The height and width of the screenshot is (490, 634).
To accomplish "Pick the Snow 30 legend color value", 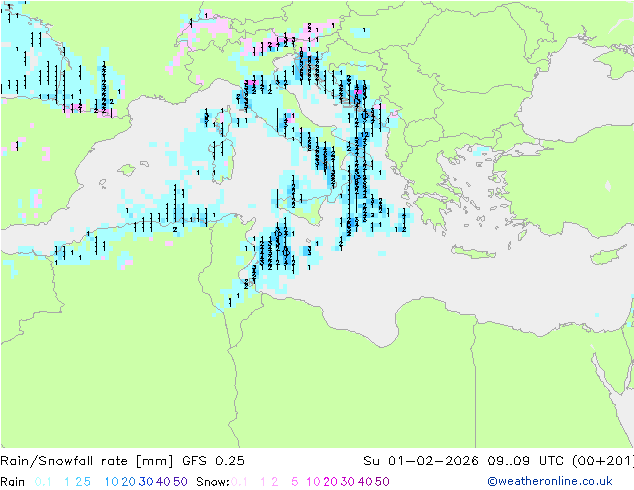I will pos(348,482).
